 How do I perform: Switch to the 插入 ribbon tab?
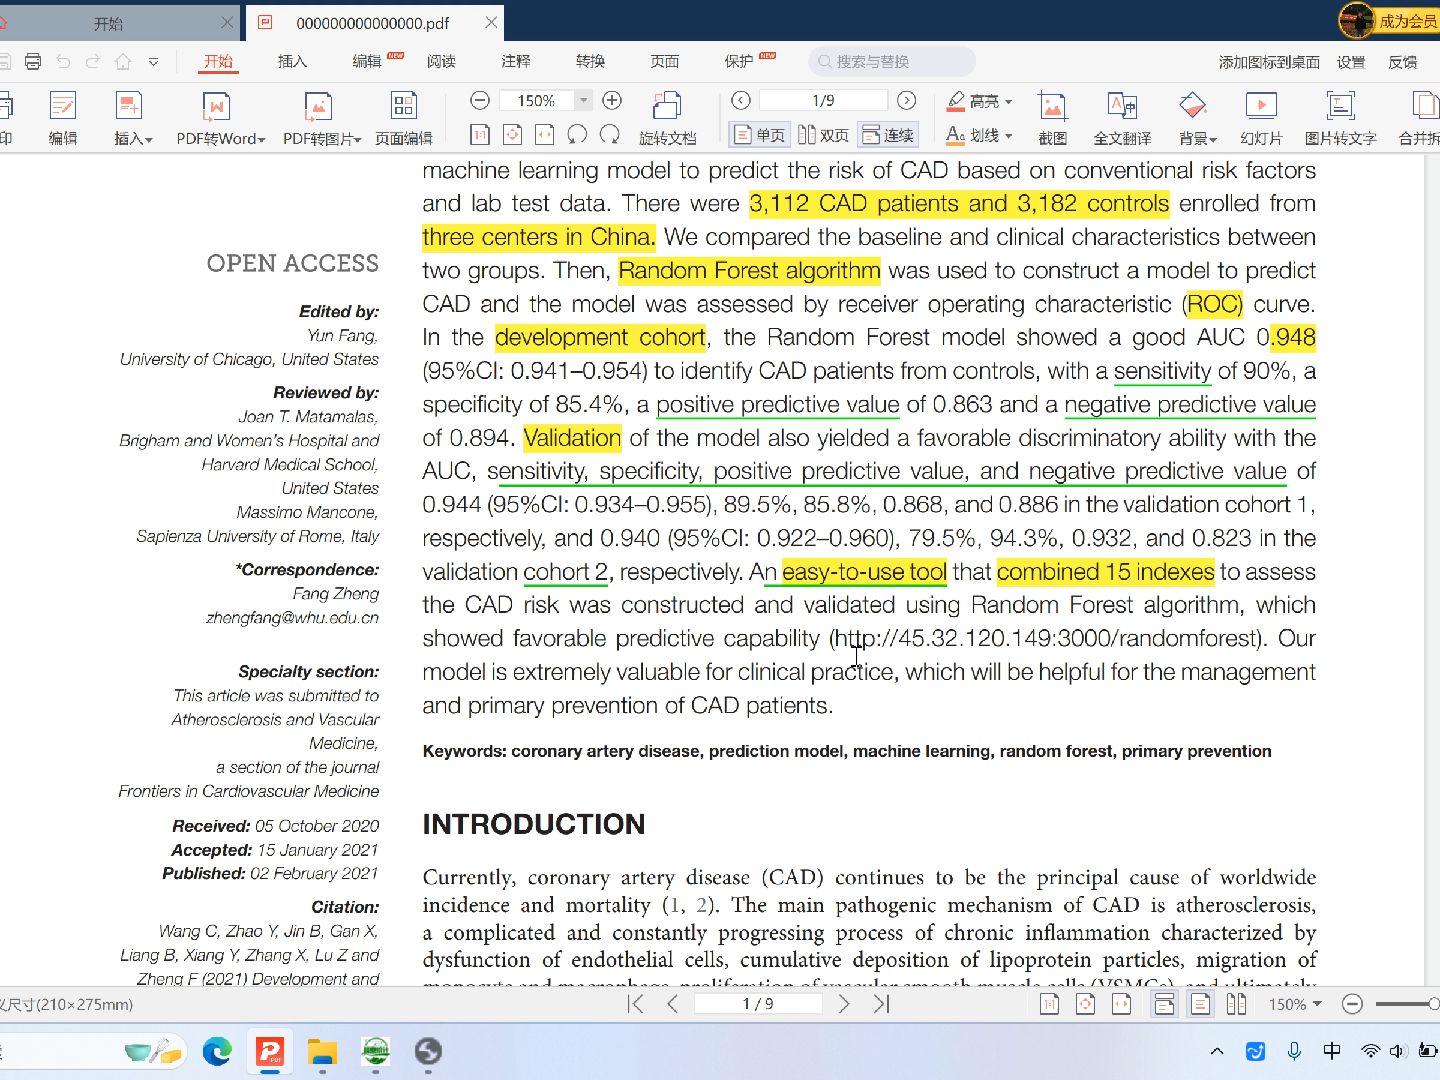pyautogui.click(x=292, y=61)
